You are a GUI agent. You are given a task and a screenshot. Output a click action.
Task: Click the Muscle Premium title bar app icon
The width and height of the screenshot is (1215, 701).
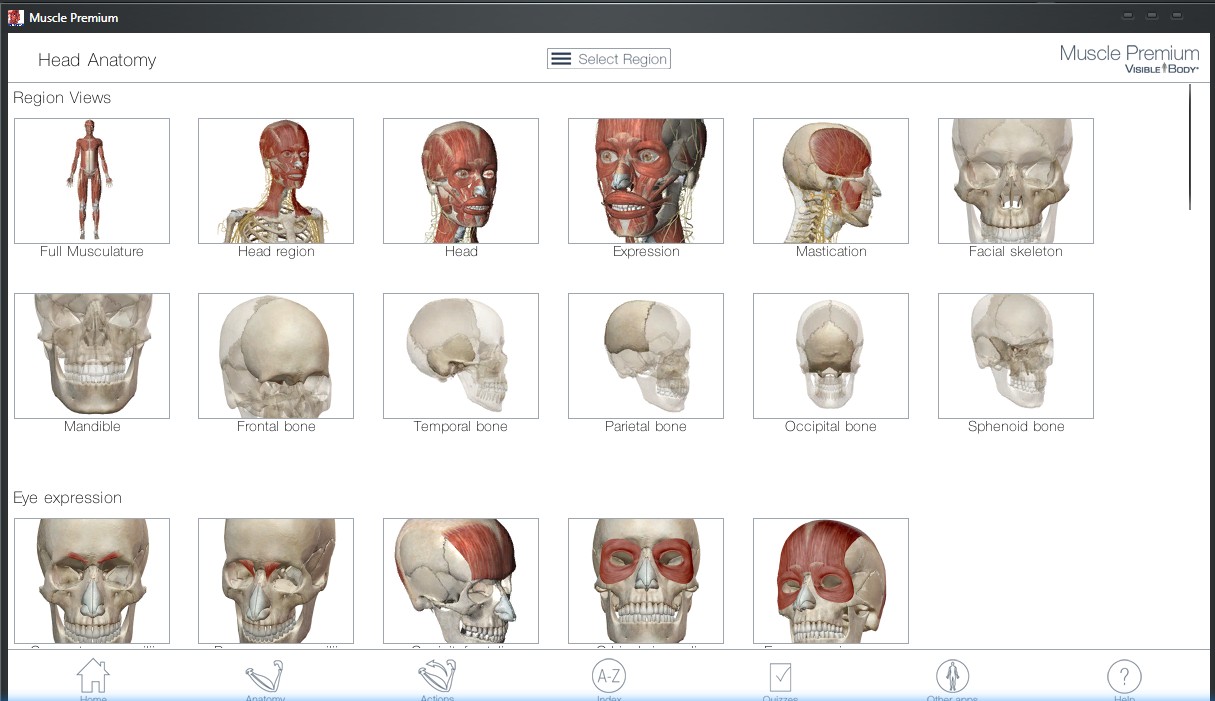(x=16, y=17)
